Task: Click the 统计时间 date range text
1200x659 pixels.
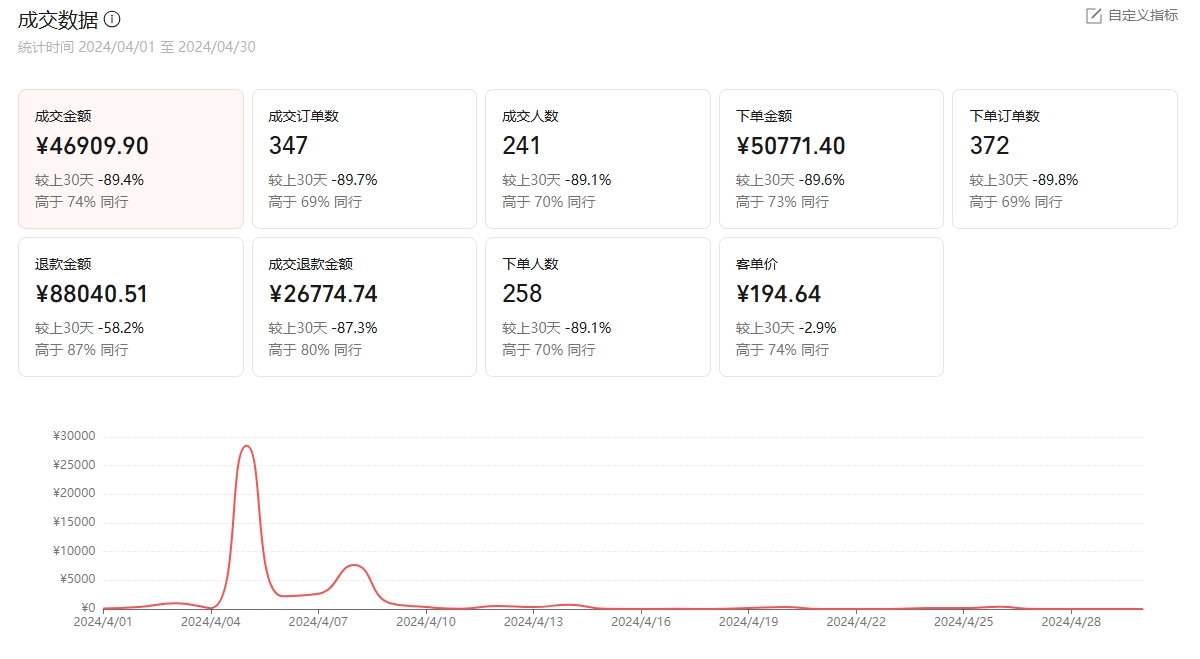Action: pyautogui.click(x=137, y=47)
